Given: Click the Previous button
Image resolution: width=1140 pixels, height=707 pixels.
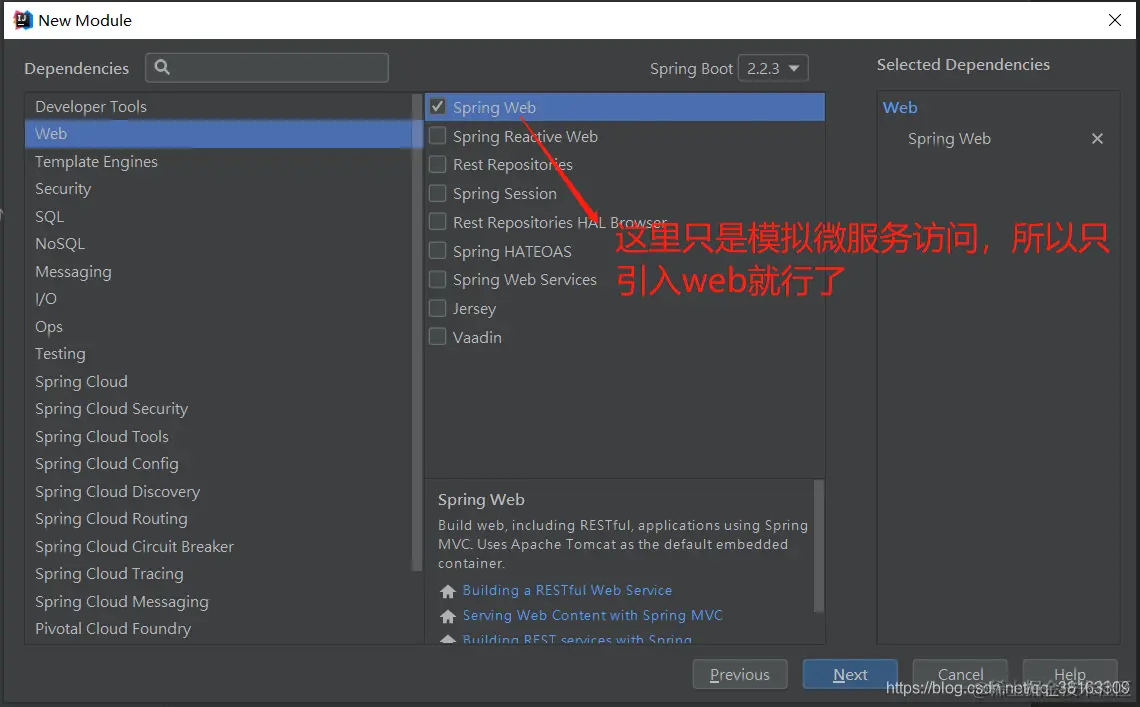Looking at the screenshot, I should (x=740, y=674).
